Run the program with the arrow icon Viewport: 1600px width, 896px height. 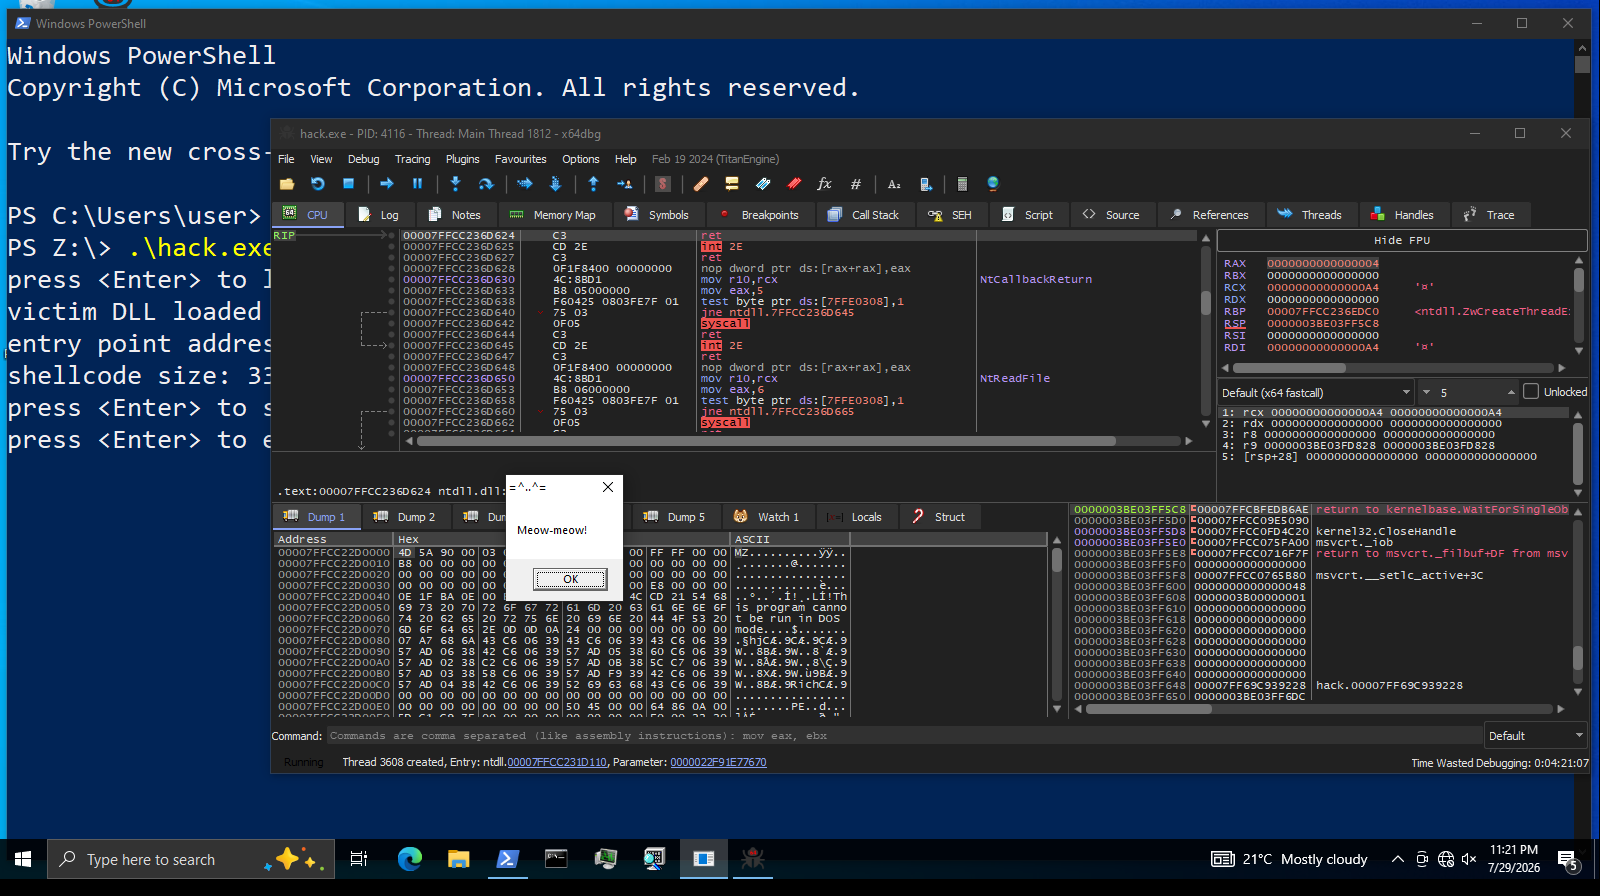click(387, 184)
